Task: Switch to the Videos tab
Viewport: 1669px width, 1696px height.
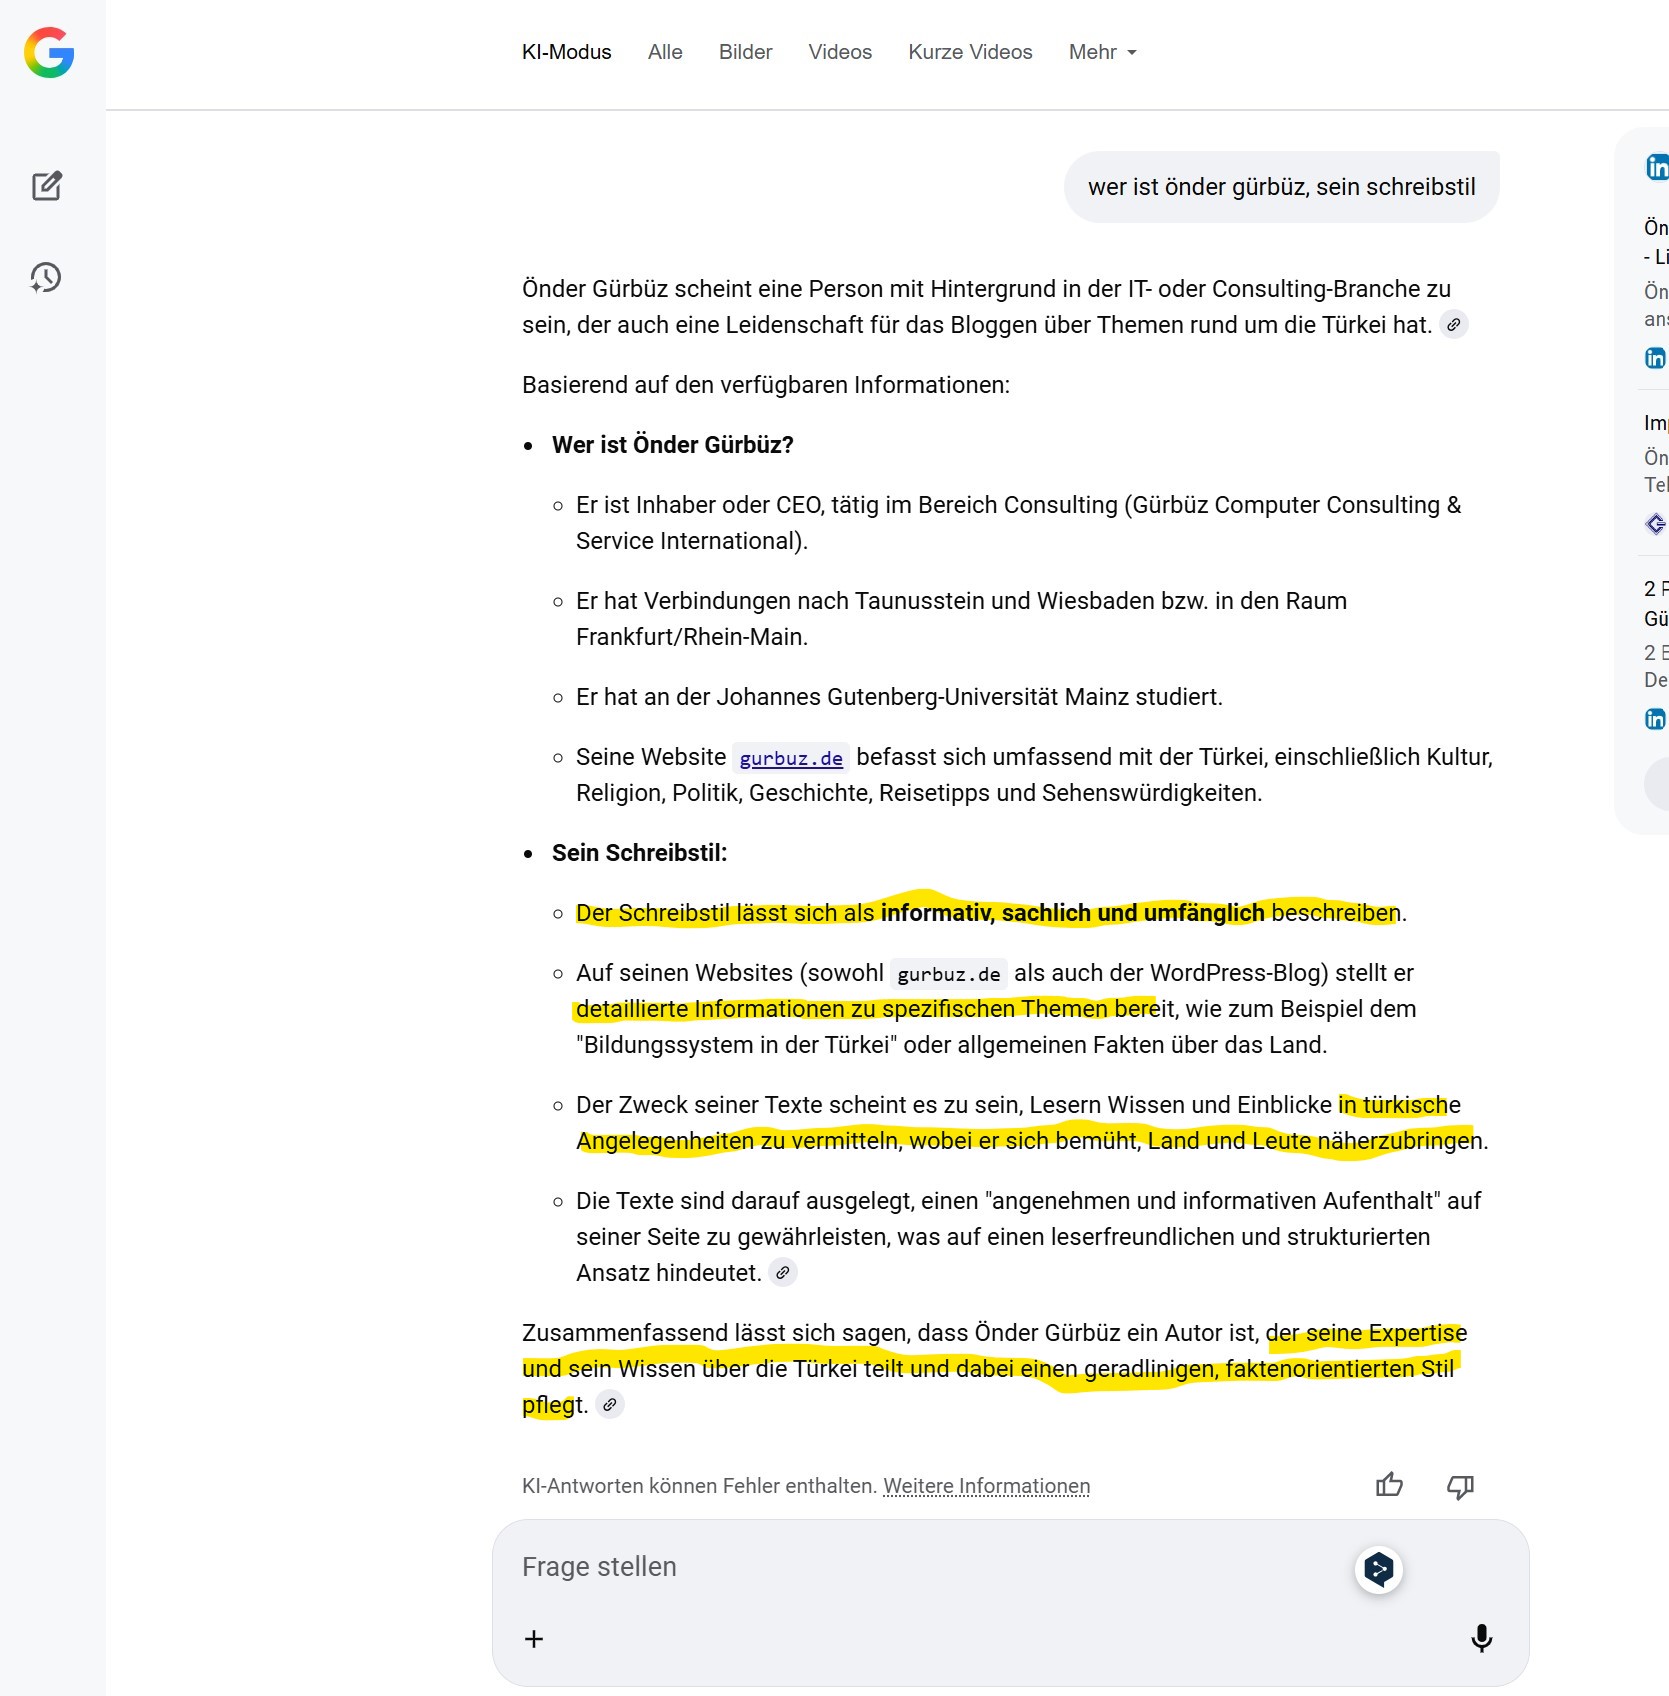Action: [x=840, y=52]
